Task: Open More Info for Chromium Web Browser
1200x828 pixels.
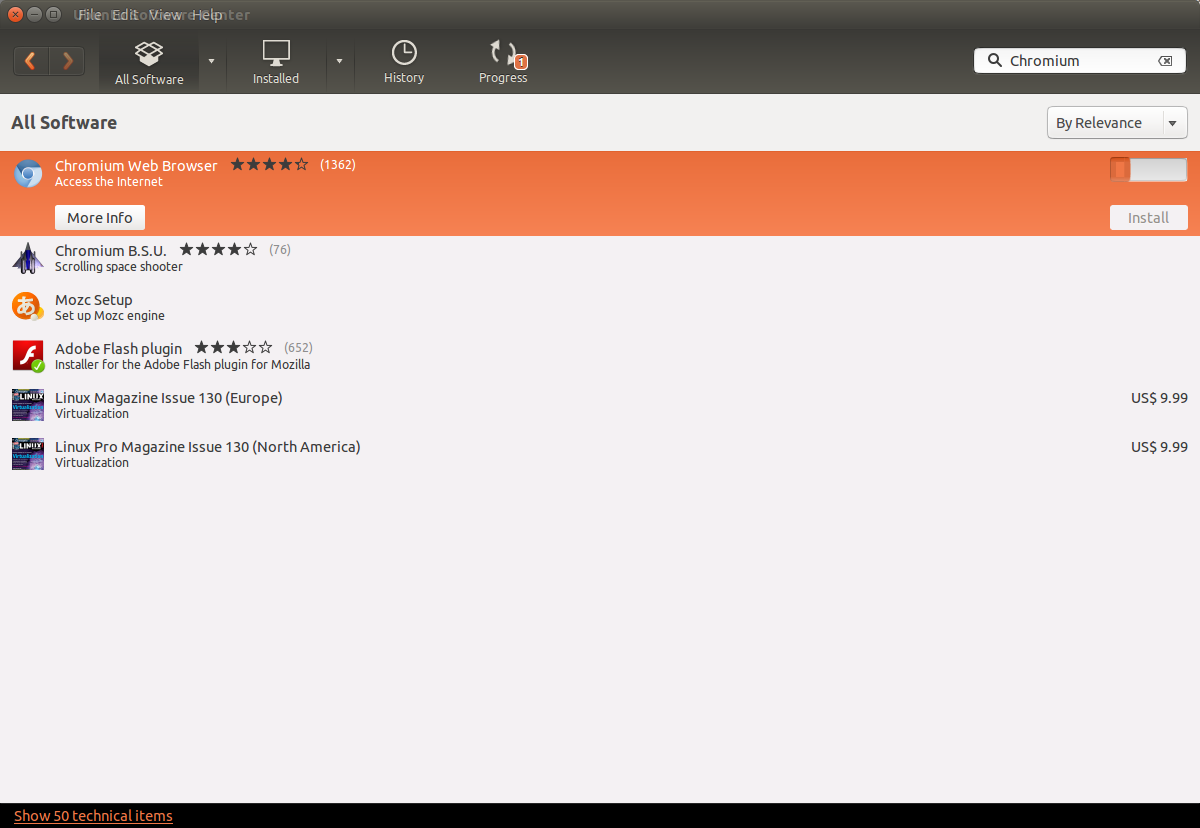Action: coord(100,217)
